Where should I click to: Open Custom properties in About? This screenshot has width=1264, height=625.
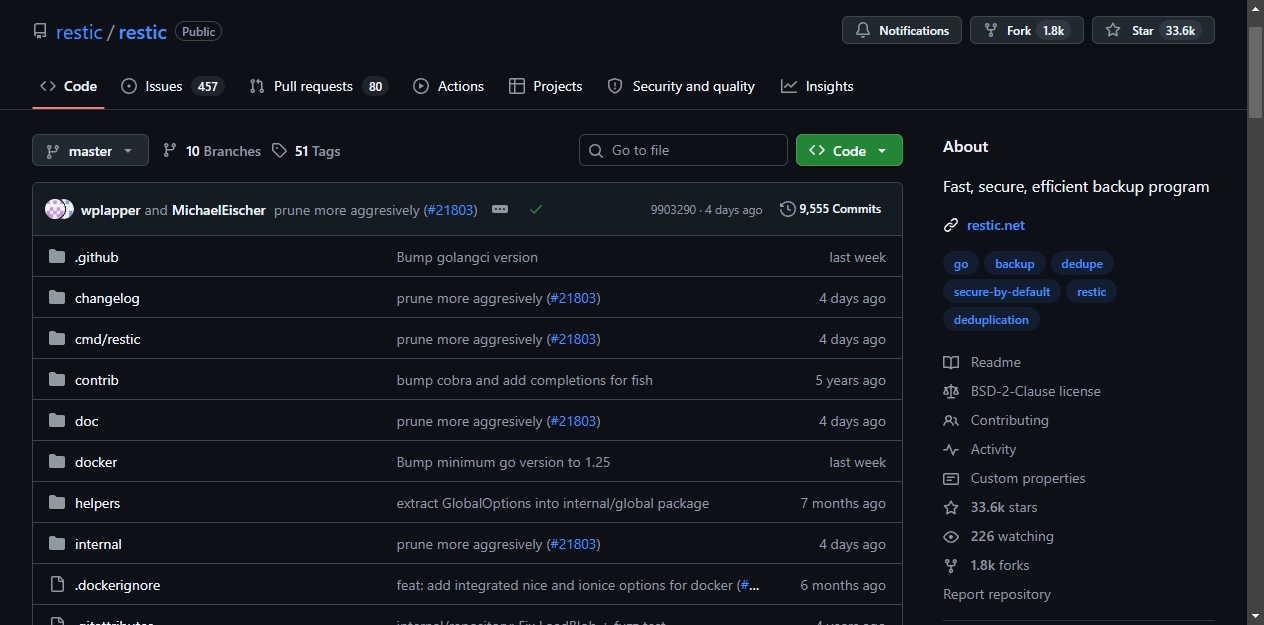pos(1028,478)
